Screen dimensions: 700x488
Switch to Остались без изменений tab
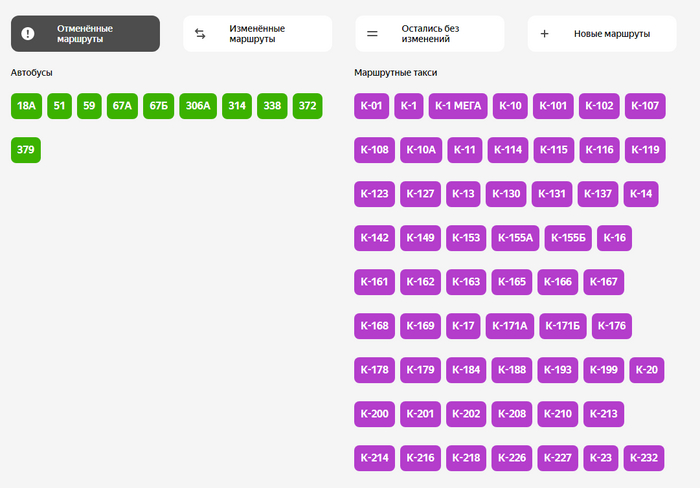(x=430, y=33)
